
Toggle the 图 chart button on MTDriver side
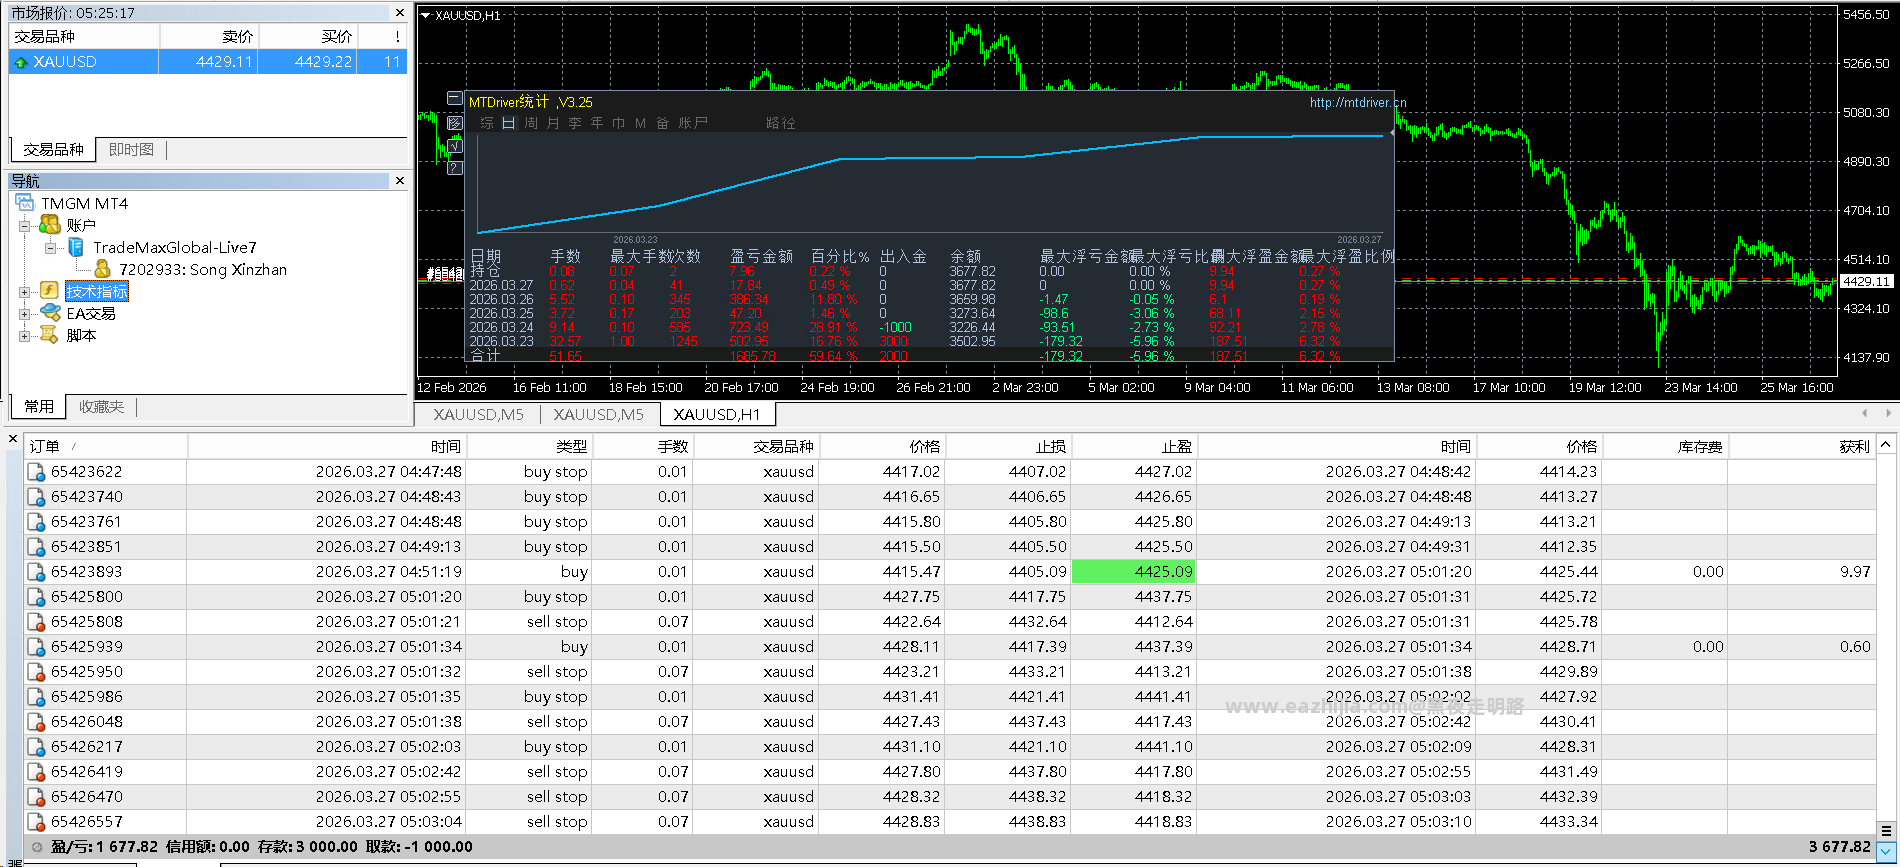tap(455, 123)
